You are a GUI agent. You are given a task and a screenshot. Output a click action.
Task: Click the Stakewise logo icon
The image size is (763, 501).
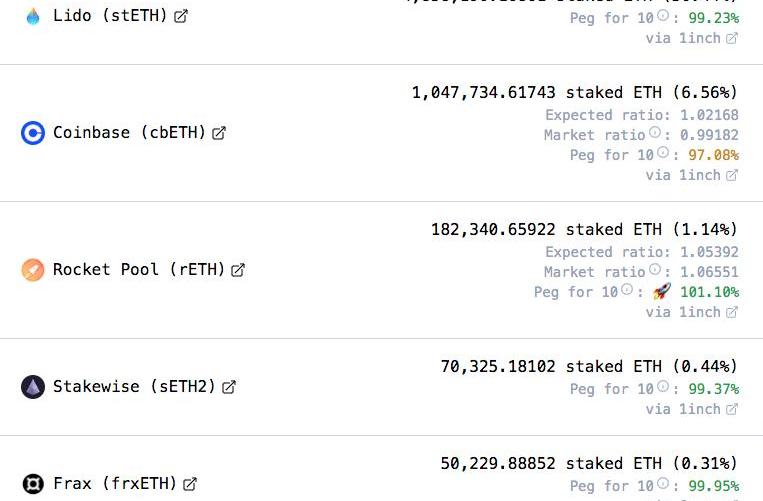click(x=33, y=387)
